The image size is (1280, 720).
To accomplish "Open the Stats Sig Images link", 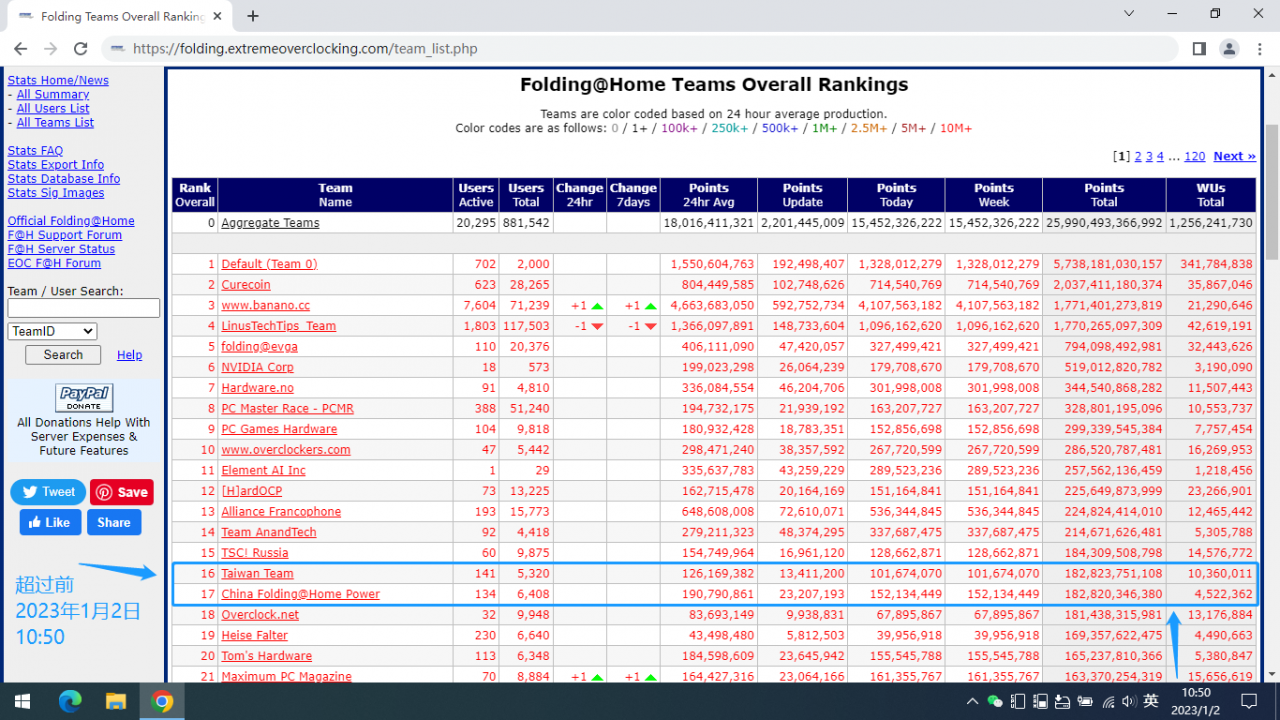I will tap(56, 193).
